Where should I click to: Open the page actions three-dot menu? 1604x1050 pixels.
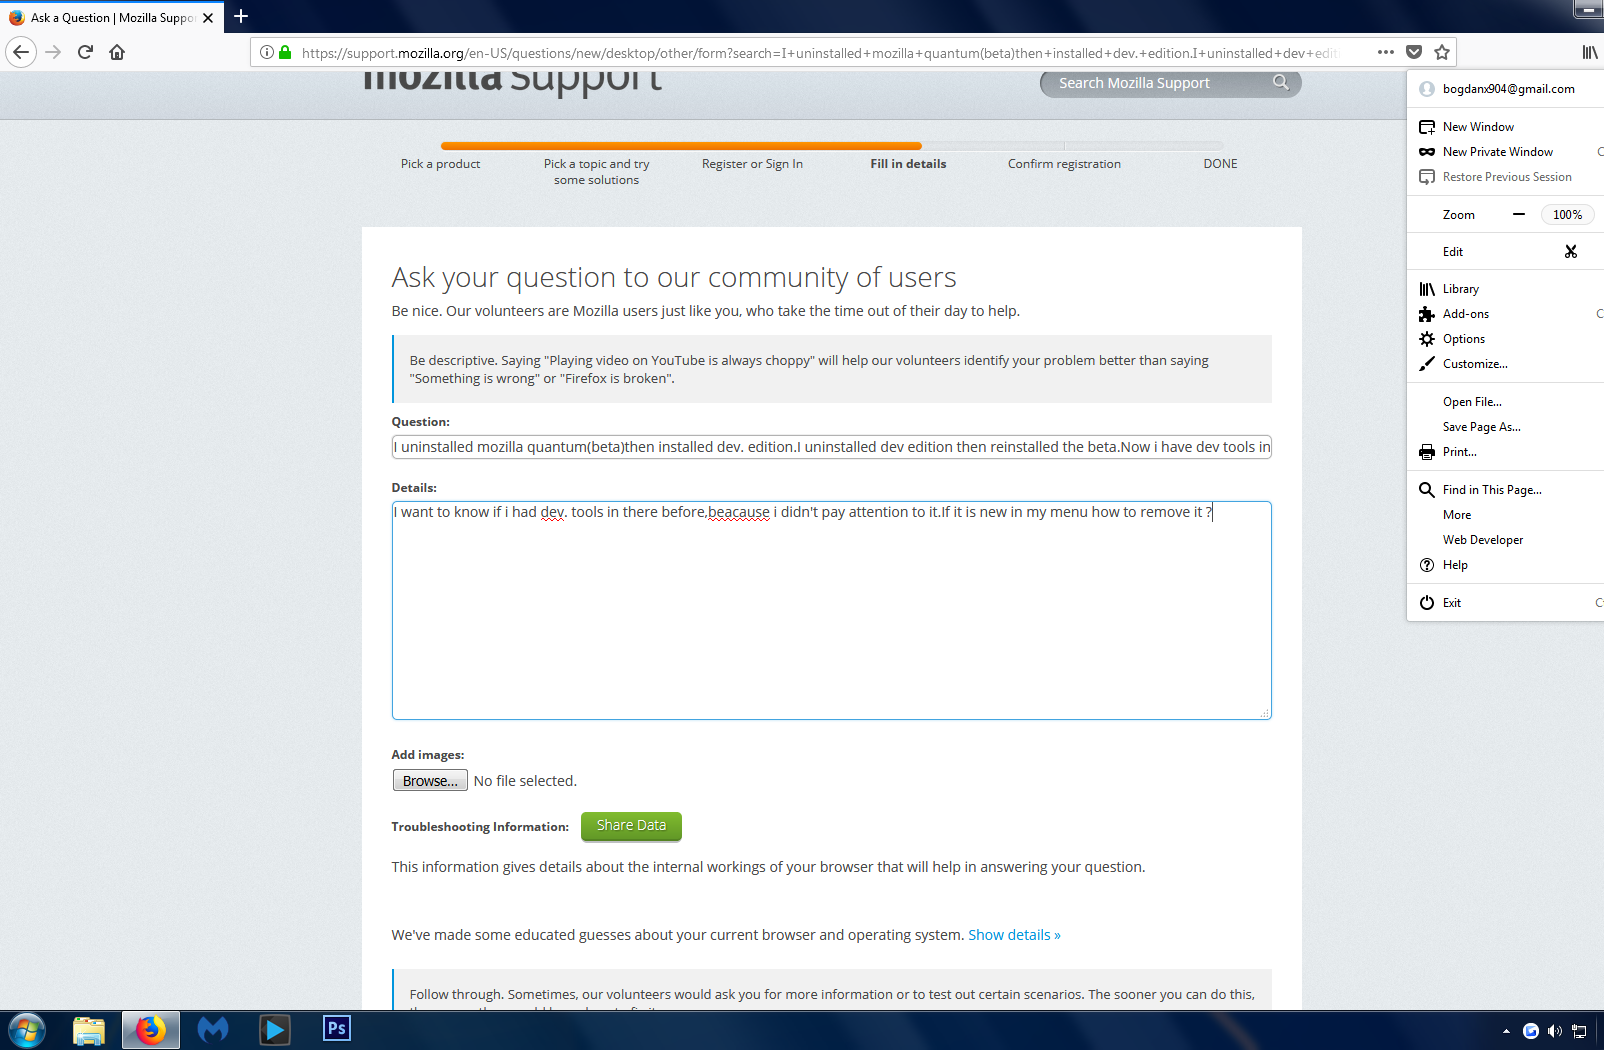[x=1386, y=52]
